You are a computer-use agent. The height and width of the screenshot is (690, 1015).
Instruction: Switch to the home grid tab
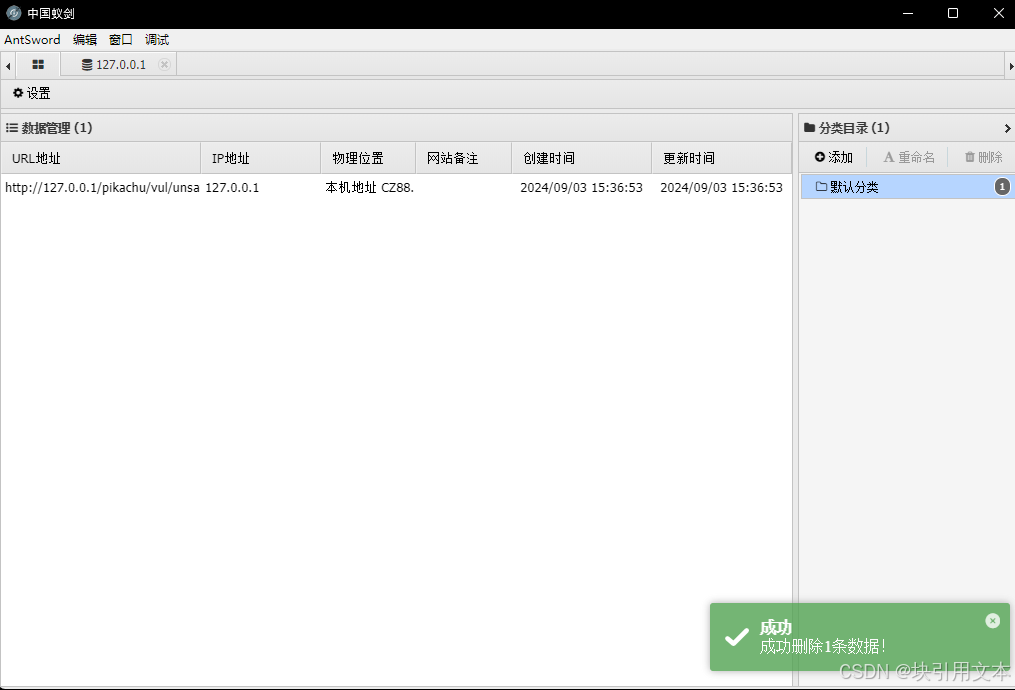click(38, 65)
